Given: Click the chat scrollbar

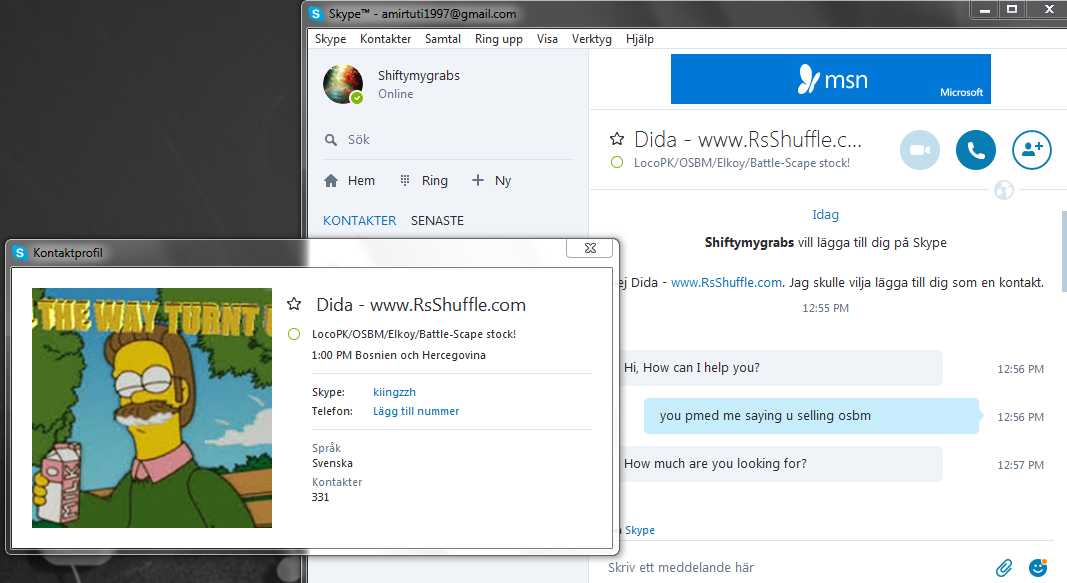Looking at the screenshot, I should pyautogui.click(x=1064, y=250).
